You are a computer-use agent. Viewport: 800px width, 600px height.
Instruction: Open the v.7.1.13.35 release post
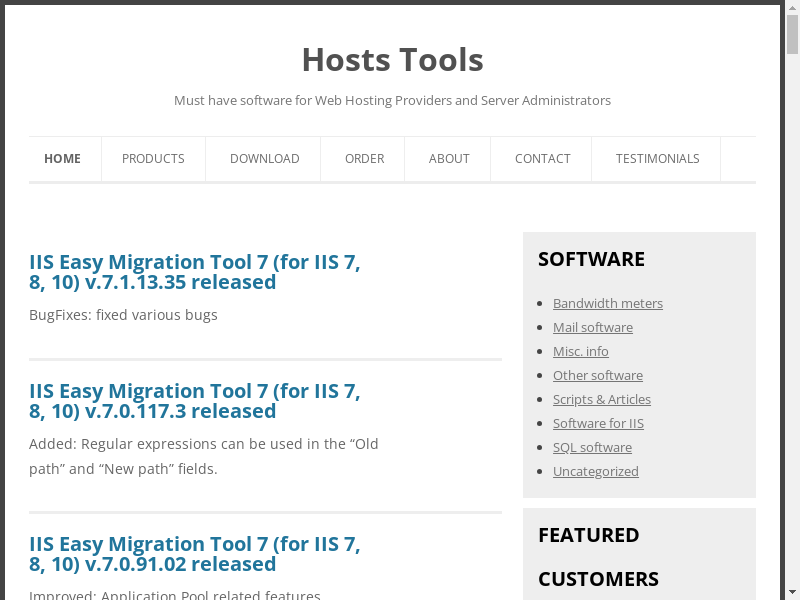click(x=195, y=272)
